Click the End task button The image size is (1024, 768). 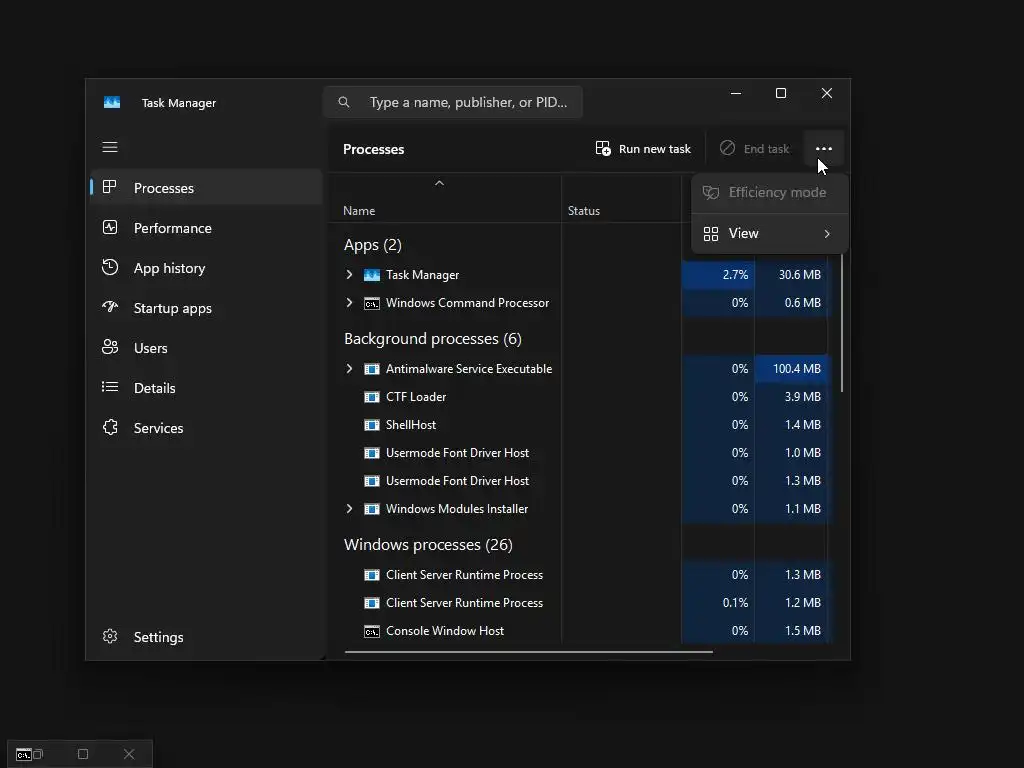(x=755, y=149)
